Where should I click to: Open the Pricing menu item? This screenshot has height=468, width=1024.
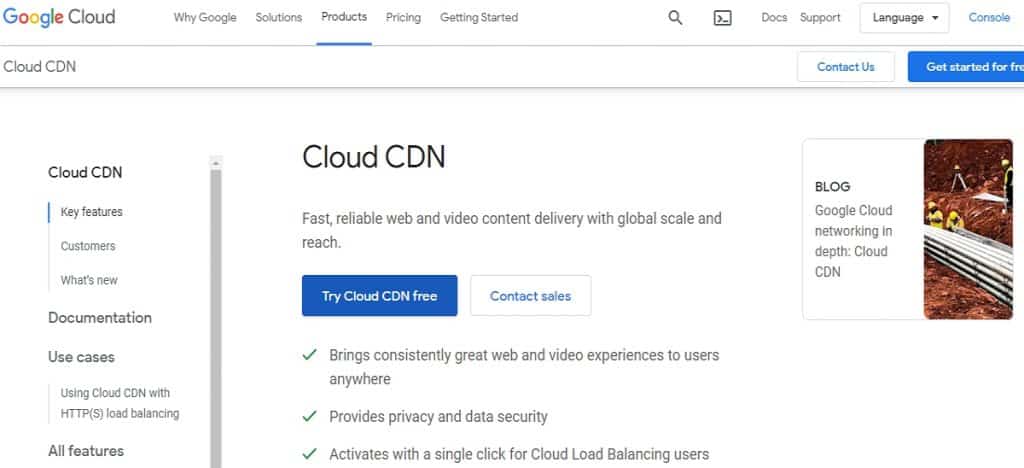pos(403,18)
